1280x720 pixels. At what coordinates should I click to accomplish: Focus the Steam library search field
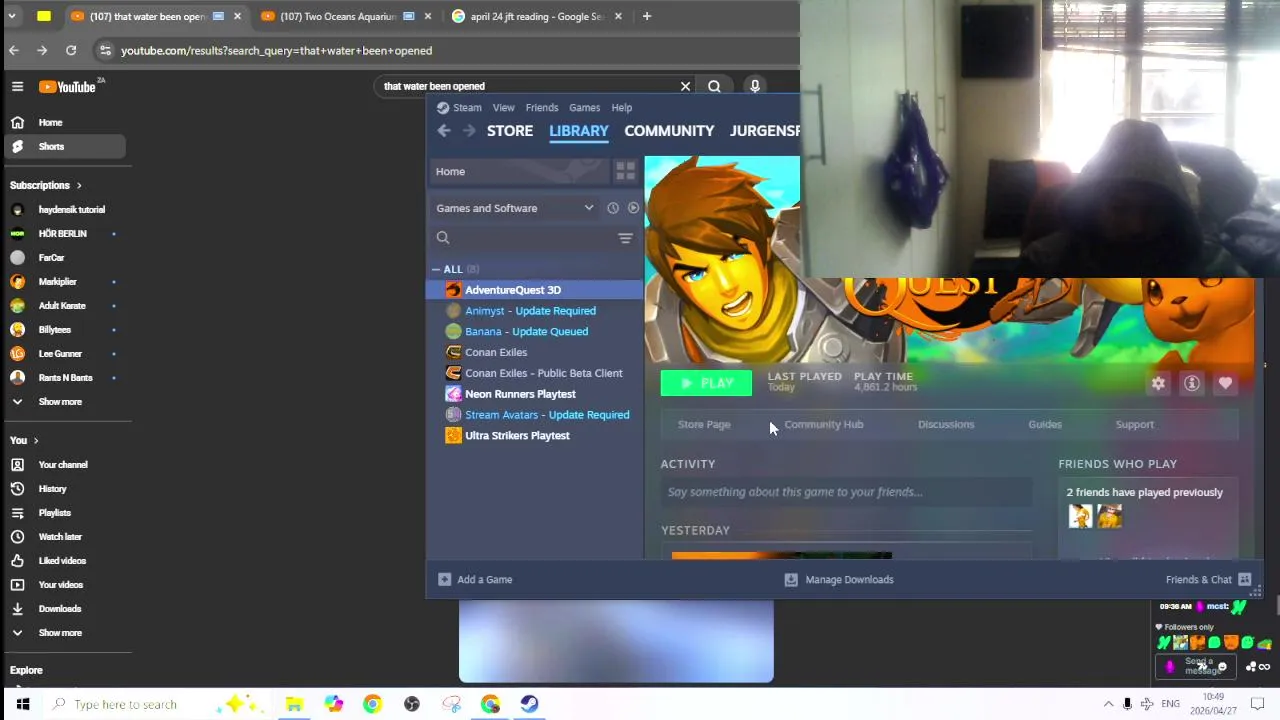(520, 237)
